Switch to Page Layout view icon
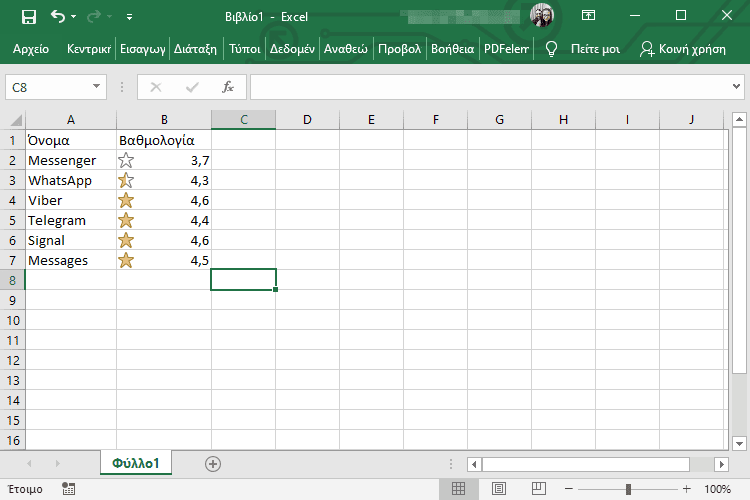750x500 pixels. 498,489
